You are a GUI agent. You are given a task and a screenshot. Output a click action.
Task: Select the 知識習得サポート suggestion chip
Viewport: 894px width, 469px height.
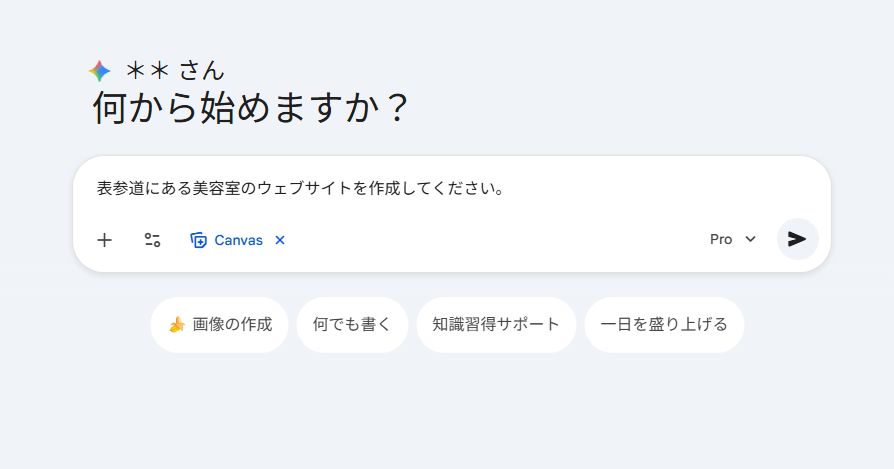coord(496,325)
